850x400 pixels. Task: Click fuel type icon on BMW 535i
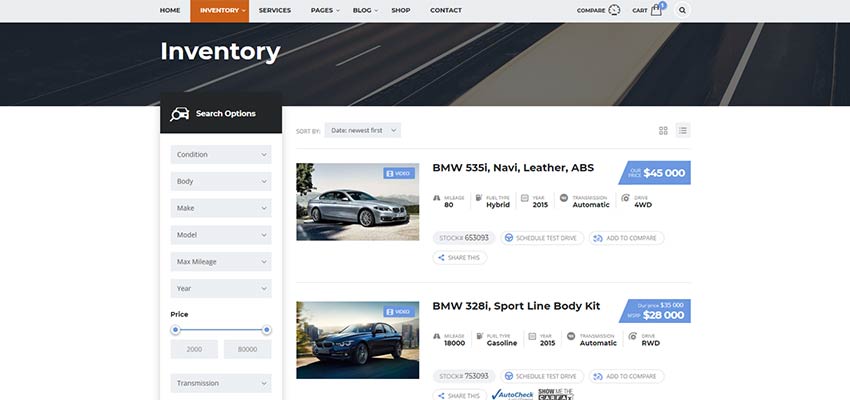click(x=479, y=198)
